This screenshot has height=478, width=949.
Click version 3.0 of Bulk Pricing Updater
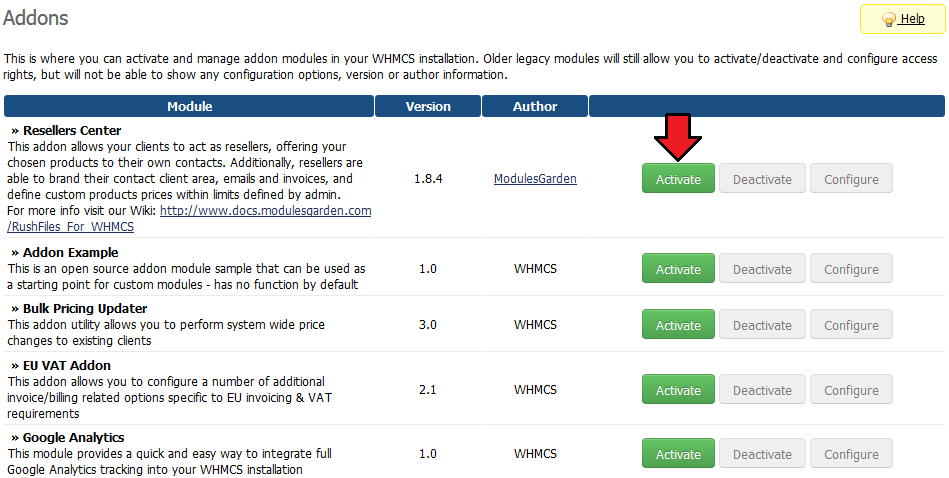[x=427, y=324]
